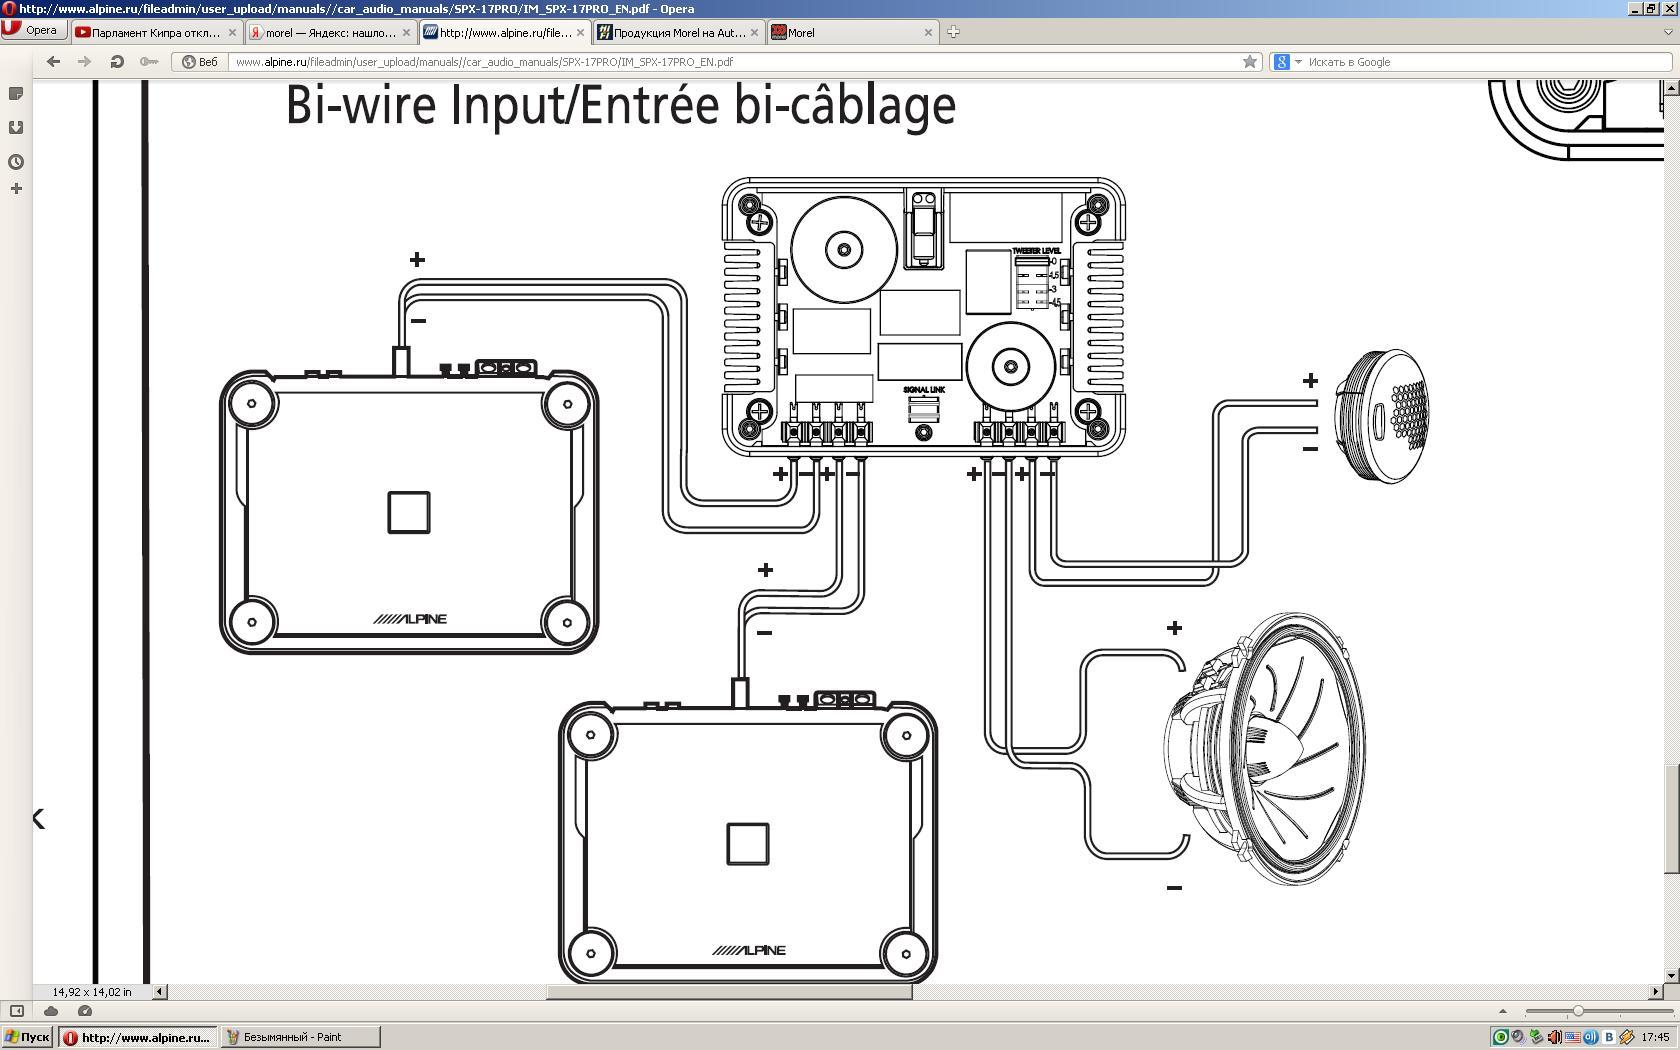Toggle the side panel visibility button

(x=17, y=1011)
